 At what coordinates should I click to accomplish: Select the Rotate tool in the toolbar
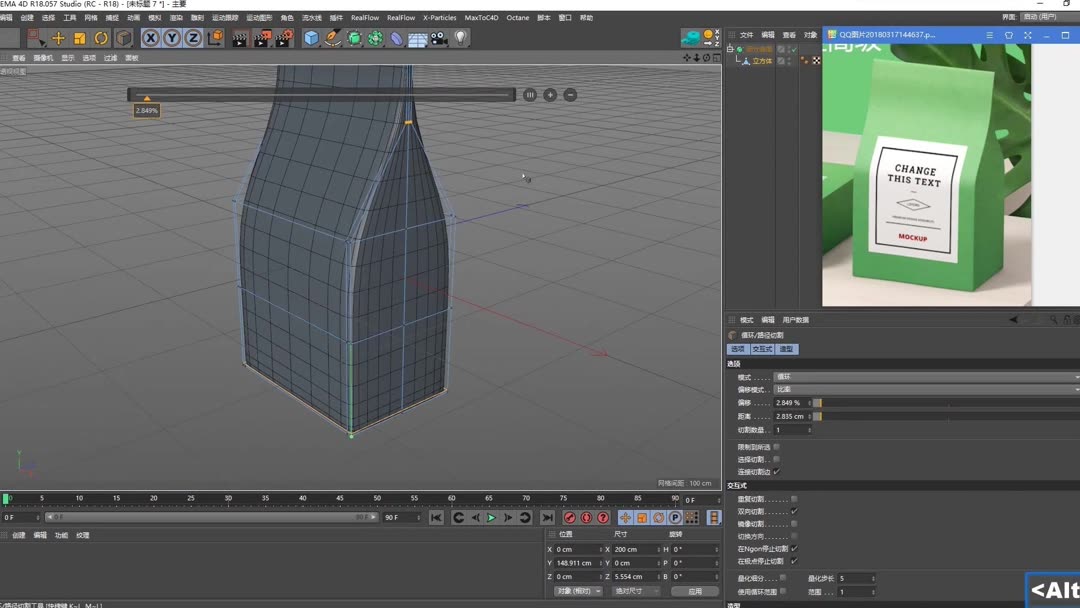pos(101,38)
